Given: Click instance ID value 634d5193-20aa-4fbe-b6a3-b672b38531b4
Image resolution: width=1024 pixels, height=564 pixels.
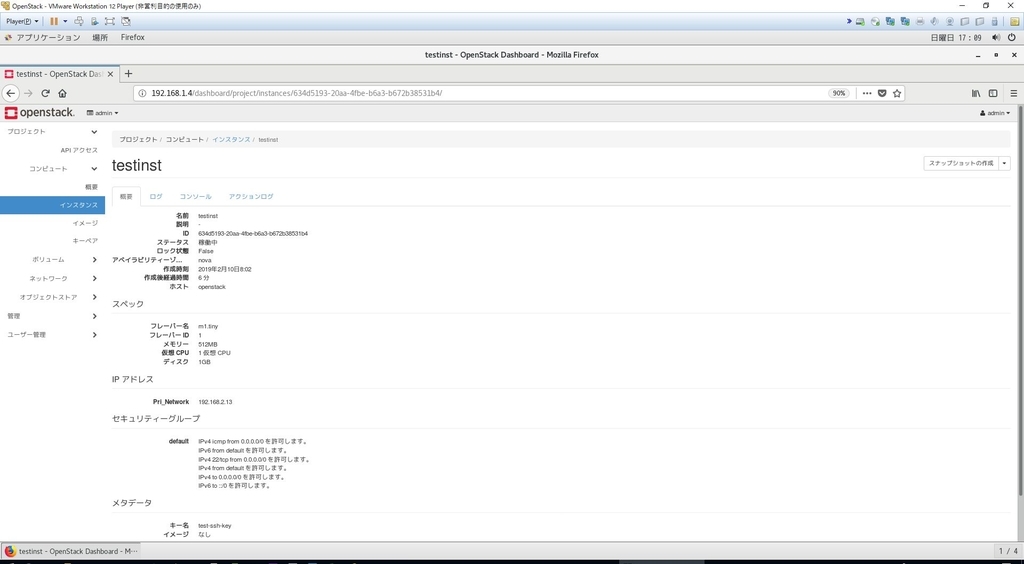Looking at the screenshot, I should (x=253, y=234).
